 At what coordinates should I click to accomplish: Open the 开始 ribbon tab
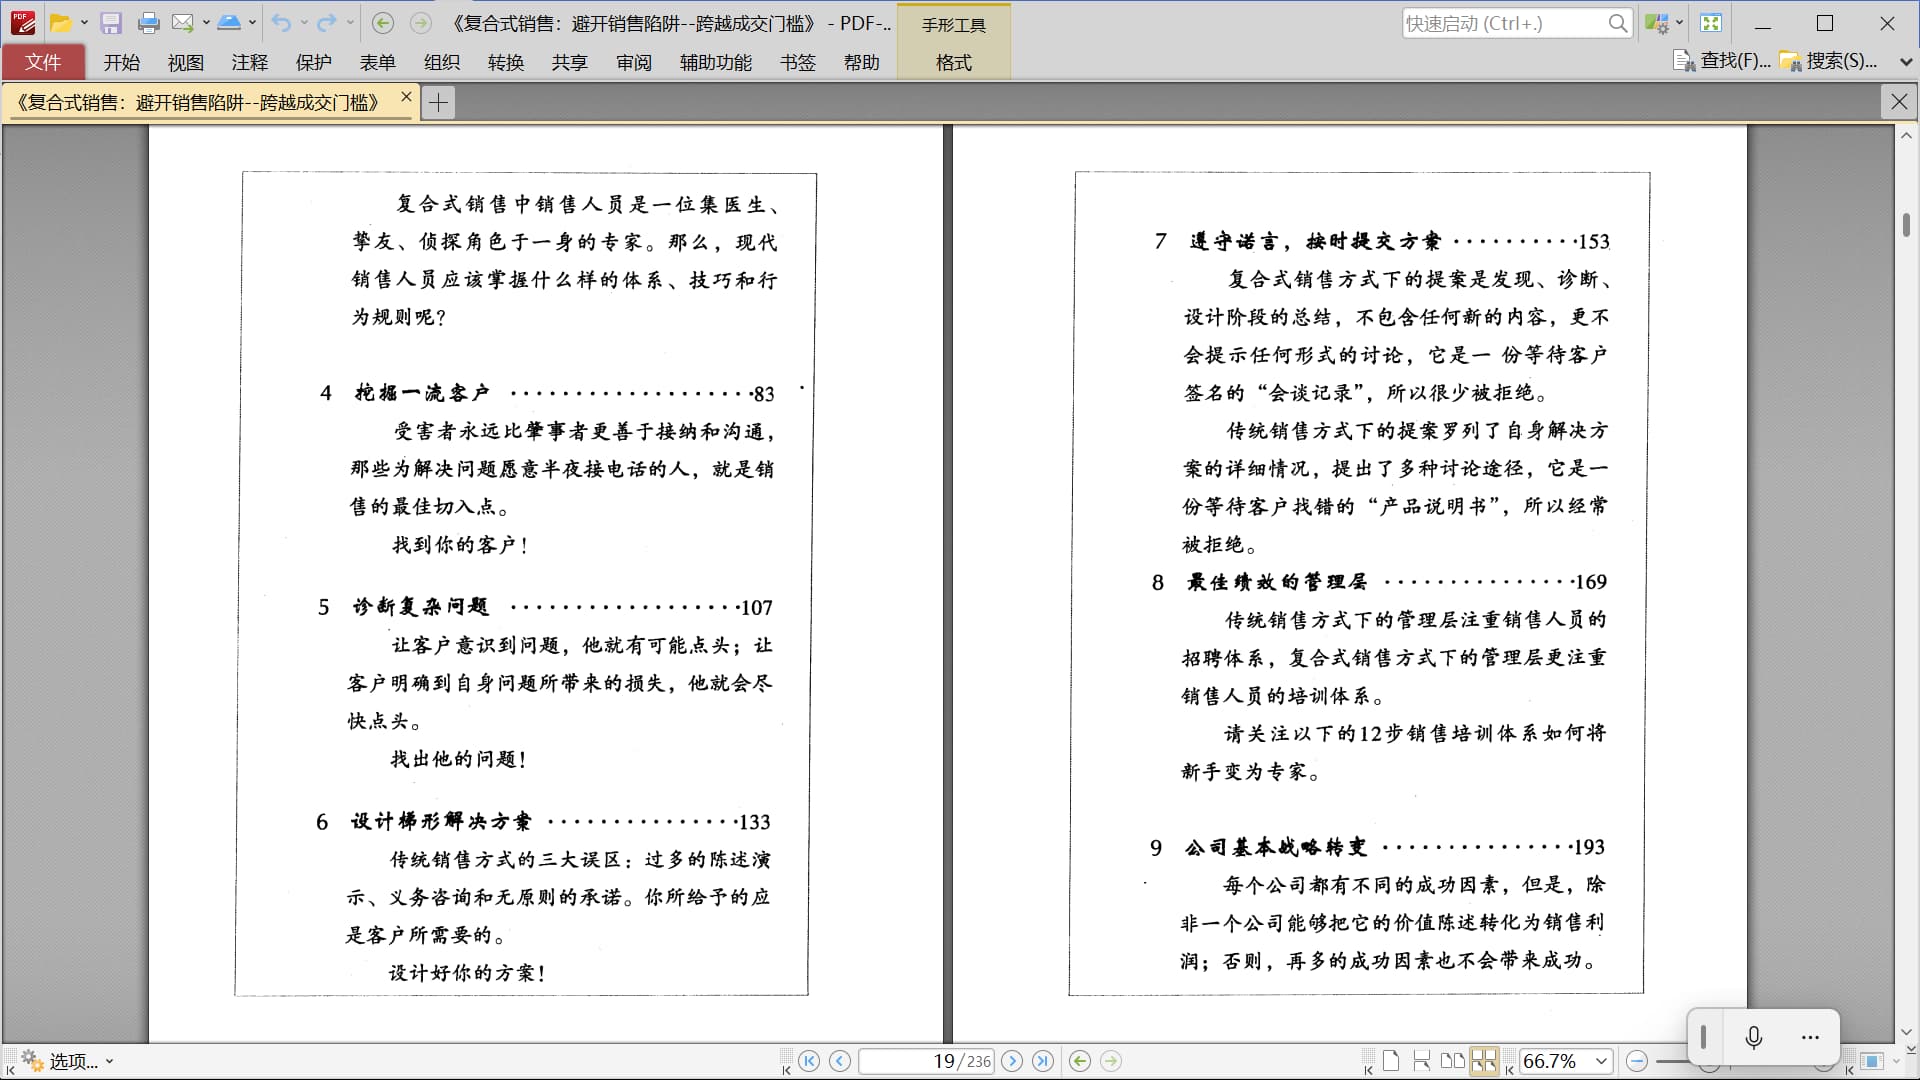(x=122, y=62)
